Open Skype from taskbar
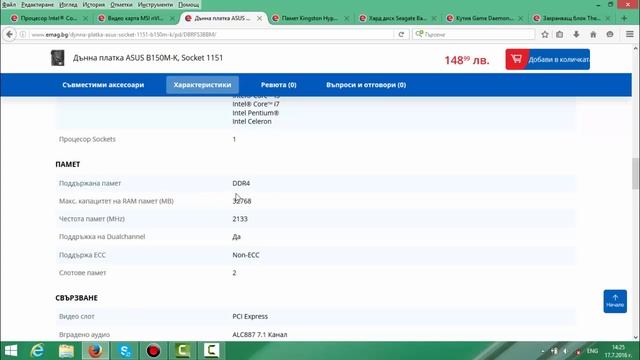640x360 pixels. point(124,351)
